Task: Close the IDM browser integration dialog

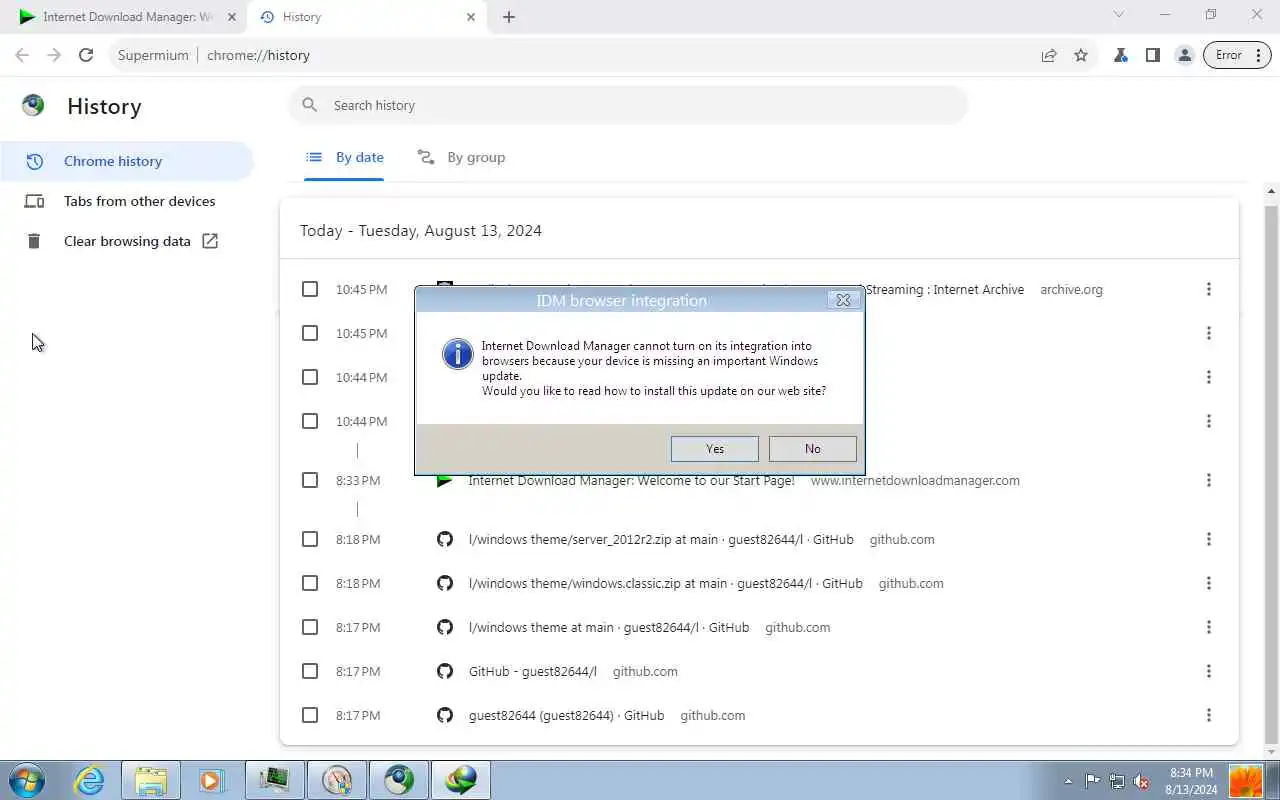Action: 843,300
